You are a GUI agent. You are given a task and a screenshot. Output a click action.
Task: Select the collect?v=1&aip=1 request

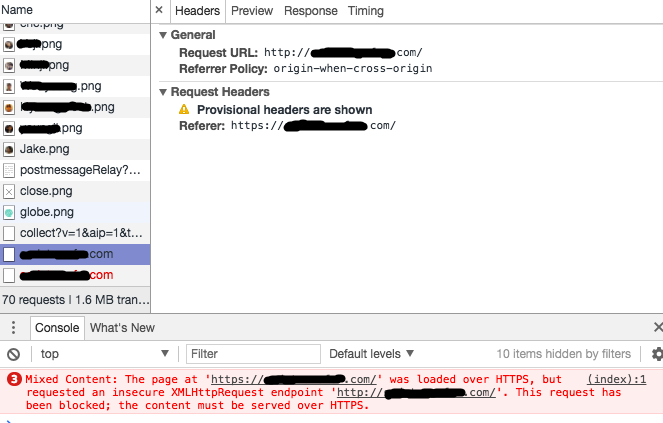(75, 233)
